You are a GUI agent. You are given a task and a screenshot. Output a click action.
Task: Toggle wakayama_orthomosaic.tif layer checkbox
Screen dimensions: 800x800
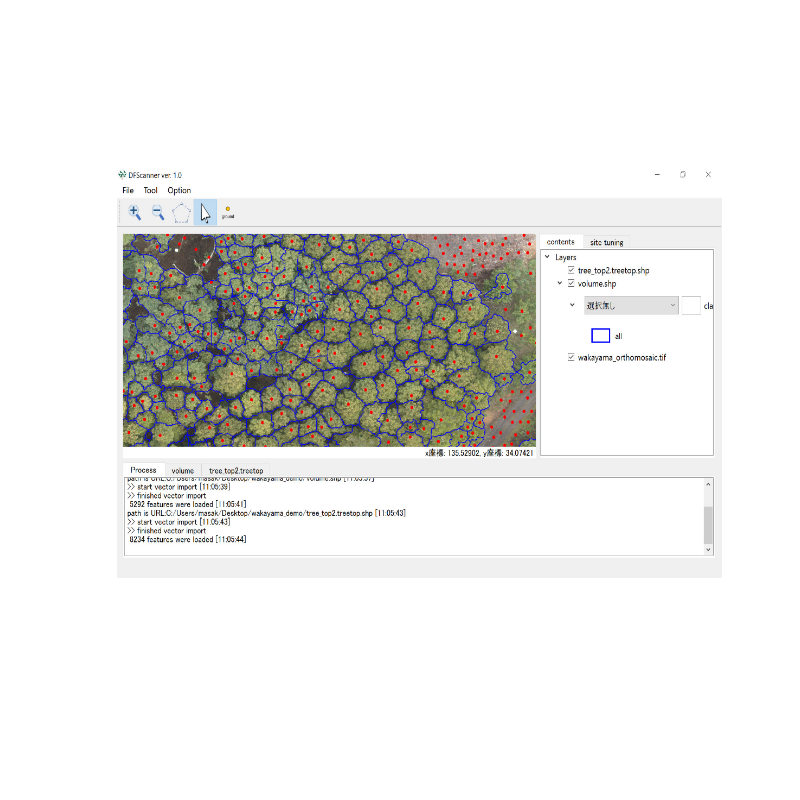point(571,357)
